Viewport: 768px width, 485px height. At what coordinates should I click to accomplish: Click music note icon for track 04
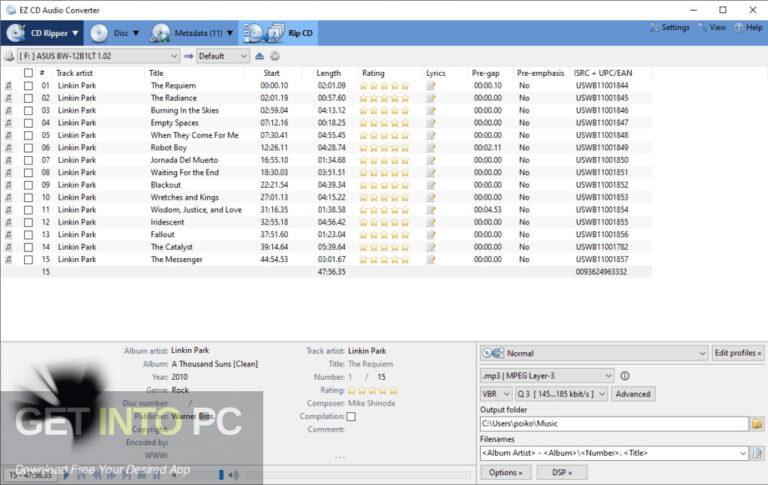tap(8, 123)
